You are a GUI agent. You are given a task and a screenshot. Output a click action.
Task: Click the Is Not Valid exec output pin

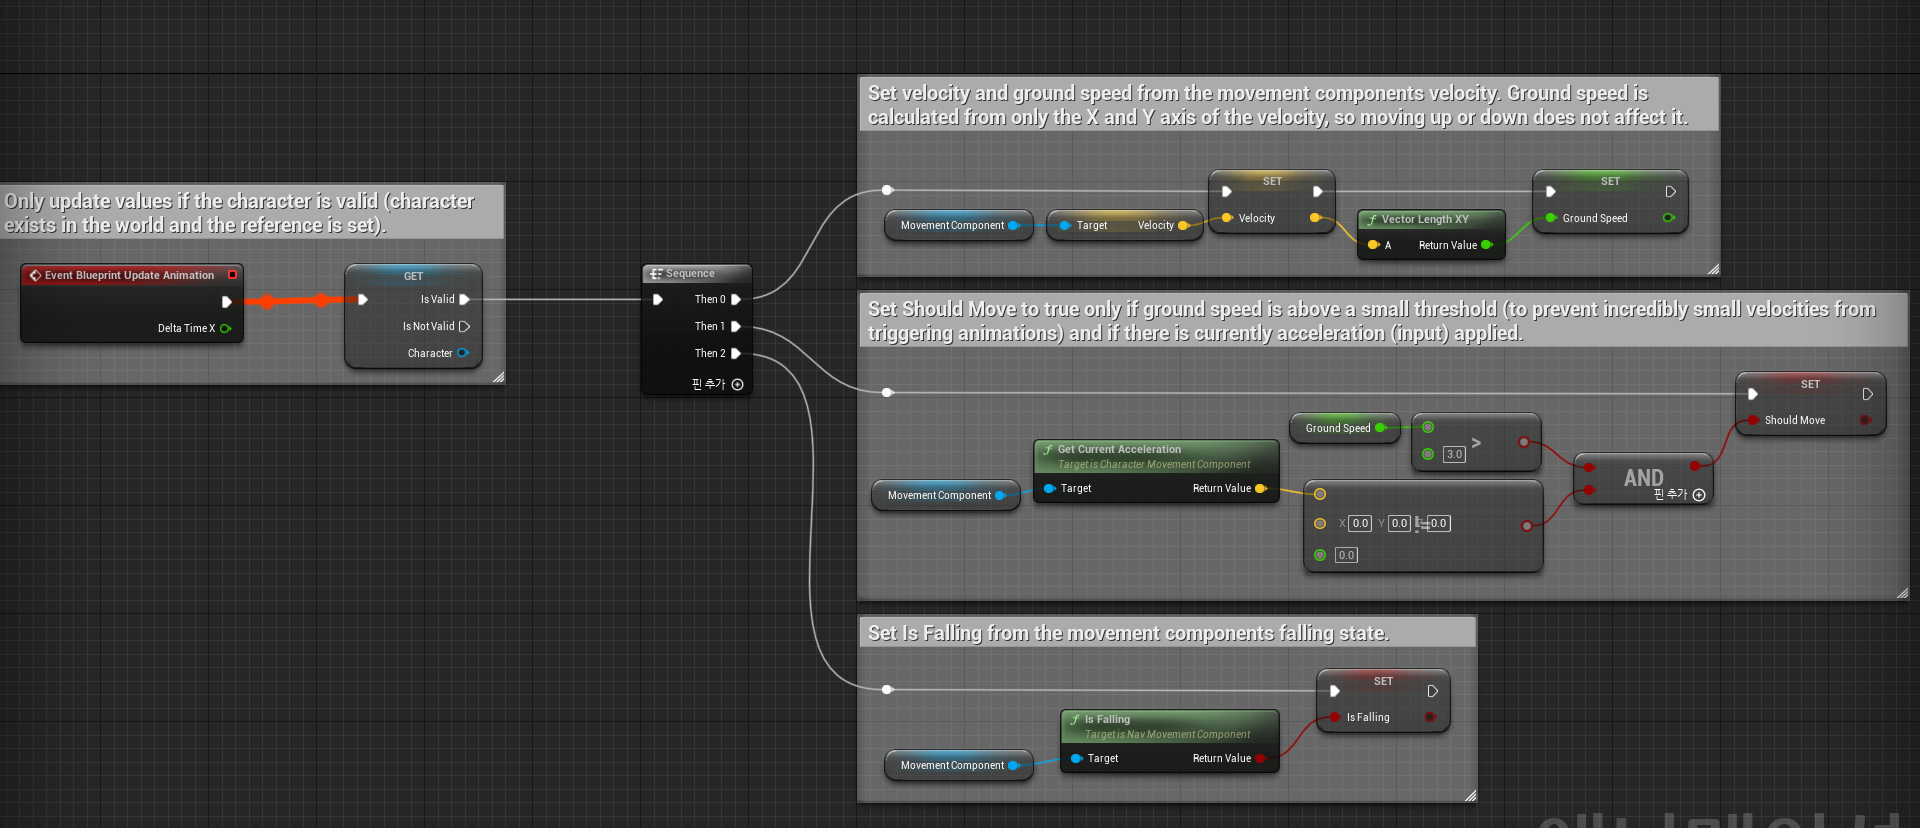click(x=464, y=326)
